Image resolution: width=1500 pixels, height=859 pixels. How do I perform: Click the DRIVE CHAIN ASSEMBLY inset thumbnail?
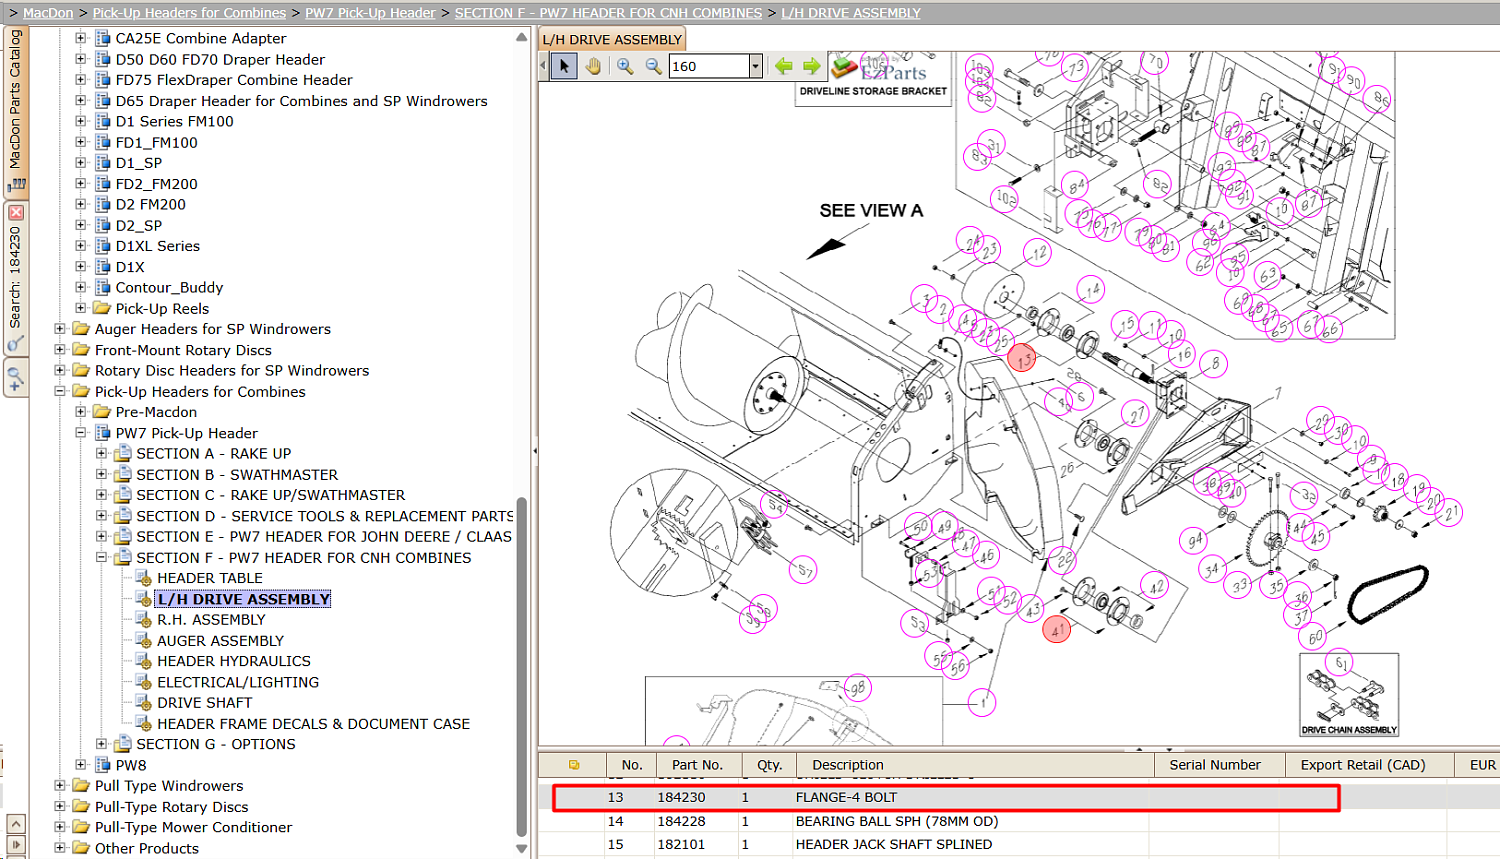pos(1349,695)
